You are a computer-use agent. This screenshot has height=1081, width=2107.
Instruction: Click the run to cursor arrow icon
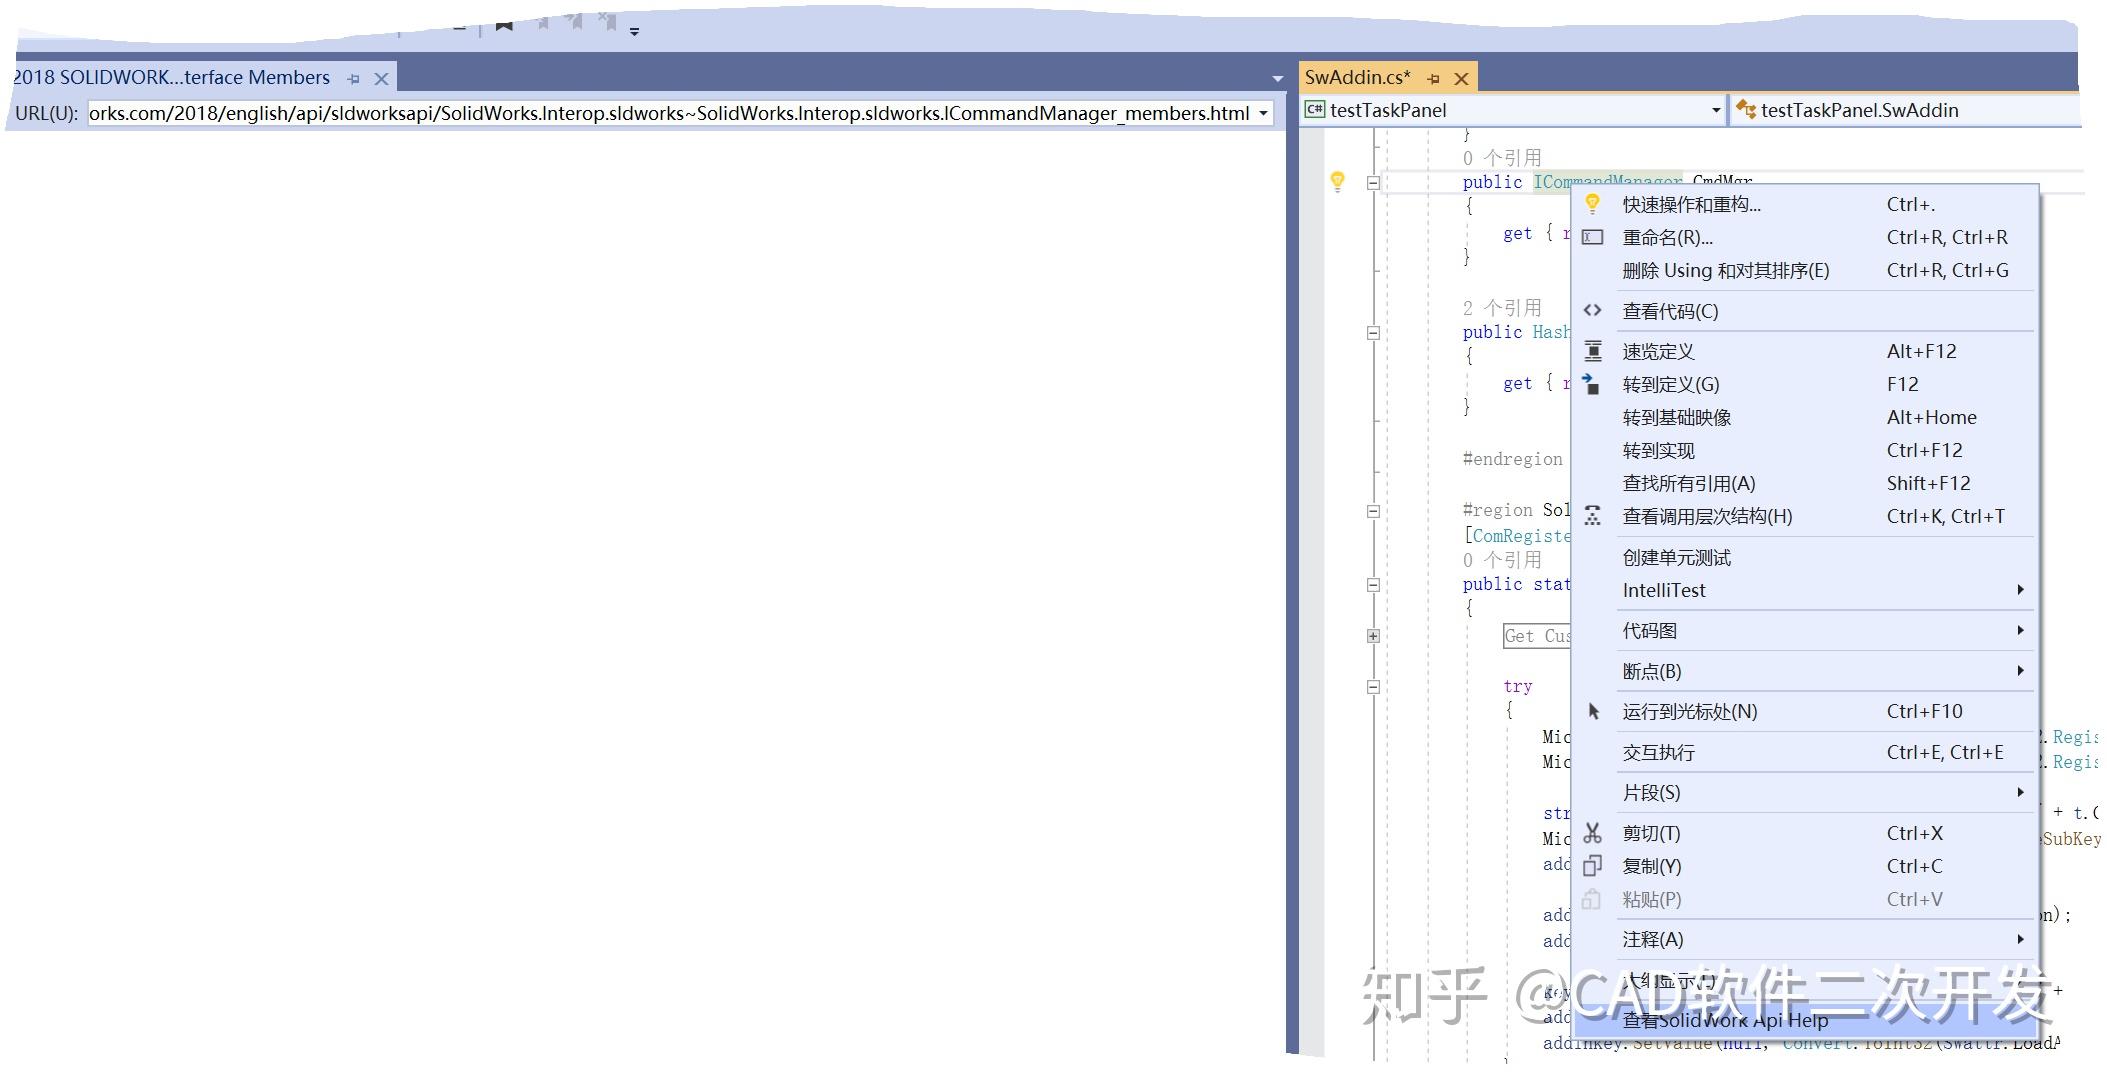click(x=1594, y=711)
